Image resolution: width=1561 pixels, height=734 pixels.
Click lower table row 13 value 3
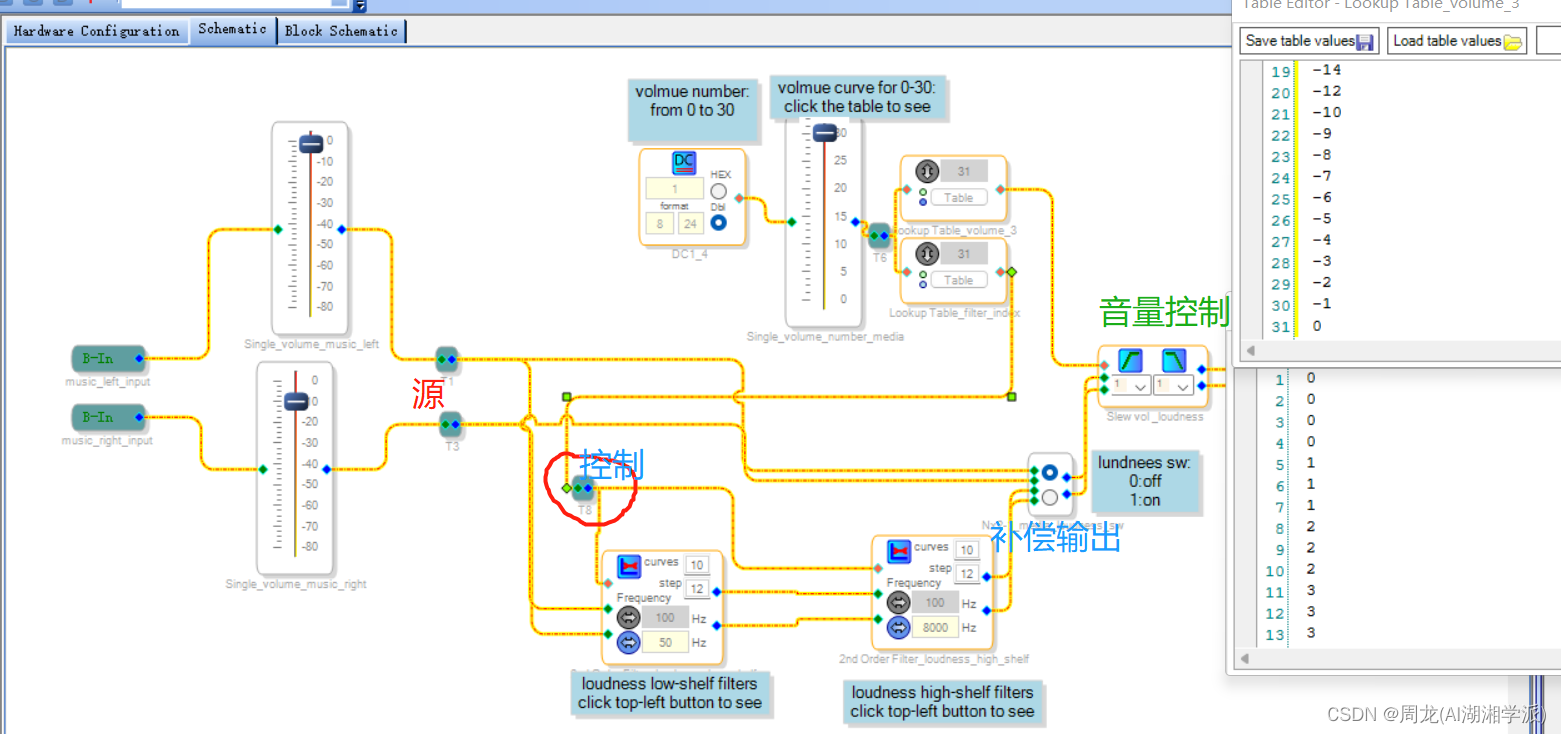point(1311,633)
